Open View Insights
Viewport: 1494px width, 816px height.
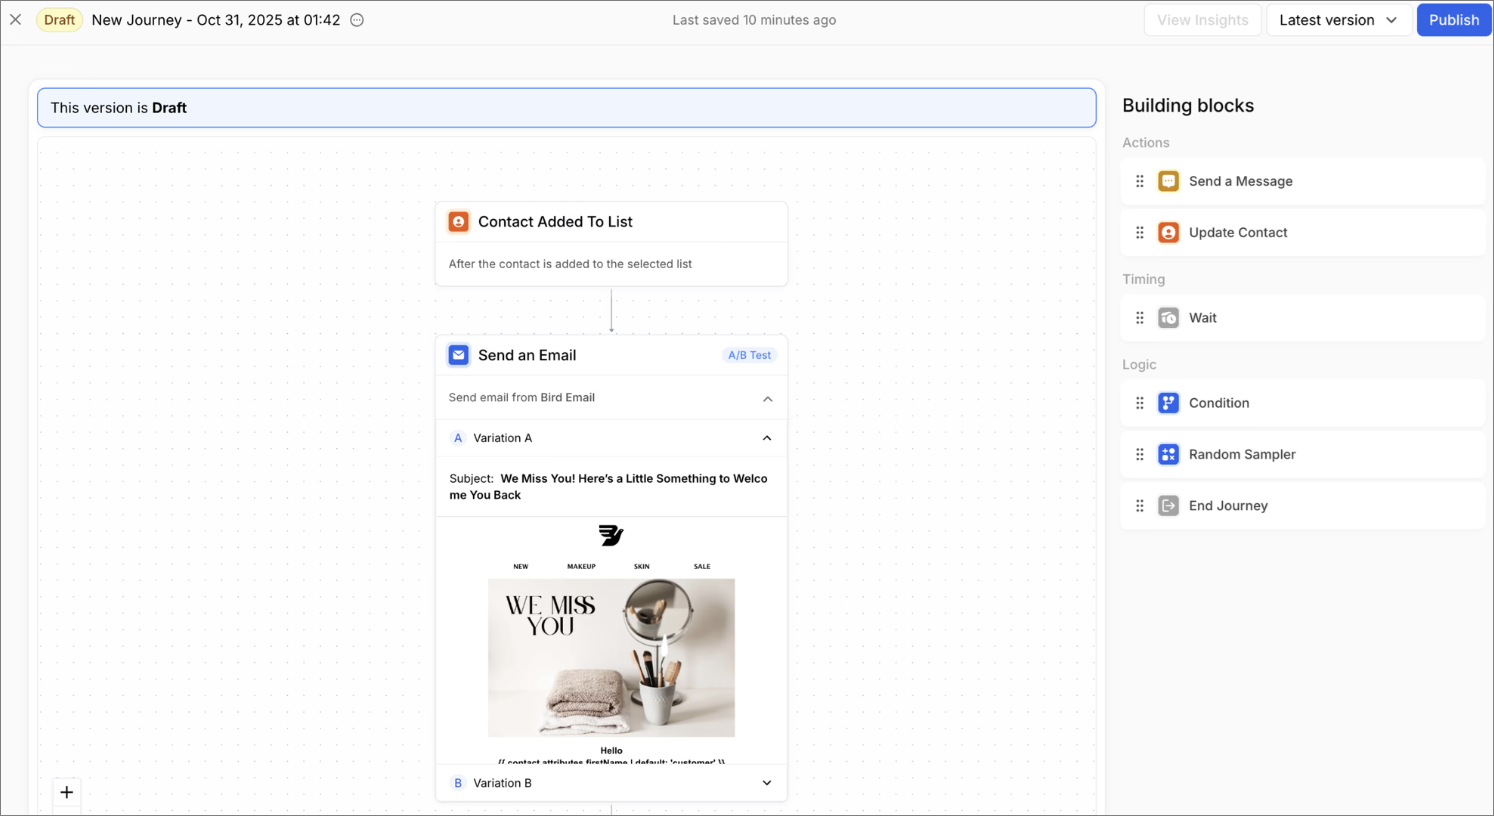(x=1202, y=19)
